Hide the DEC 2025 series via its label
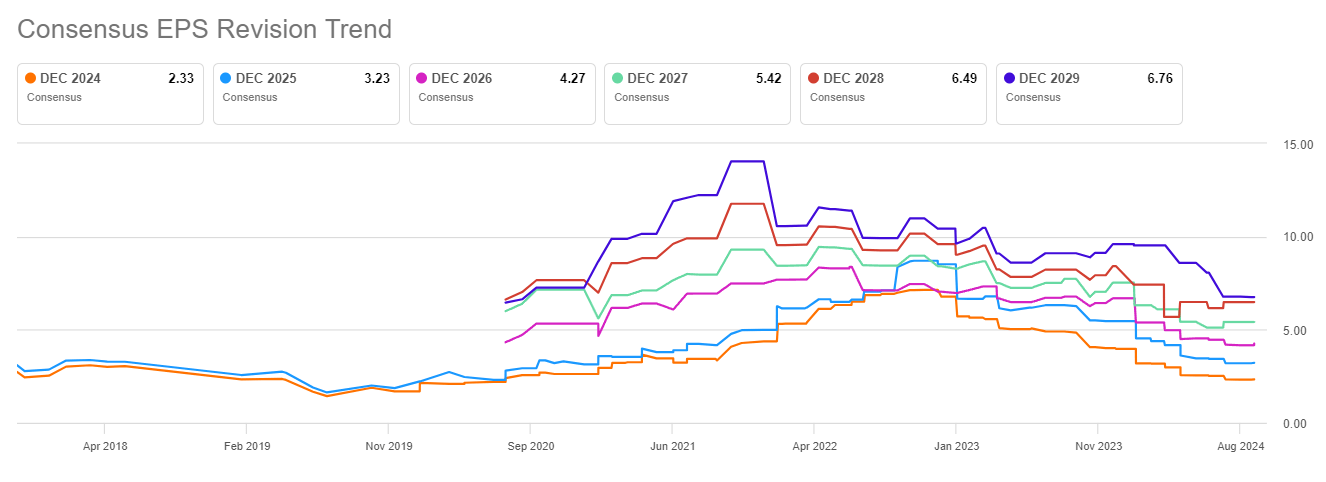The image size is (1326, 482). coord(266,78)
